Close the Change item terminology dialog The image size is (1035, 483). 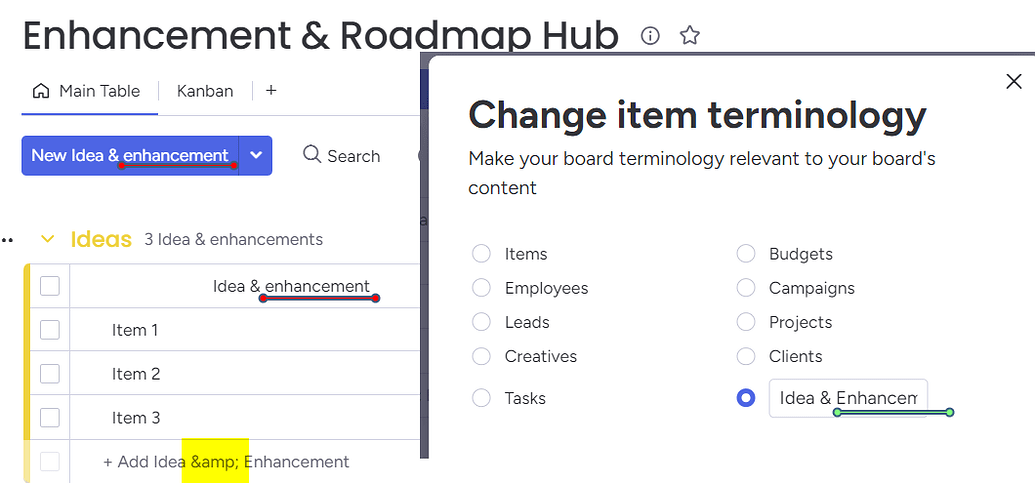tap(1013, 82)
